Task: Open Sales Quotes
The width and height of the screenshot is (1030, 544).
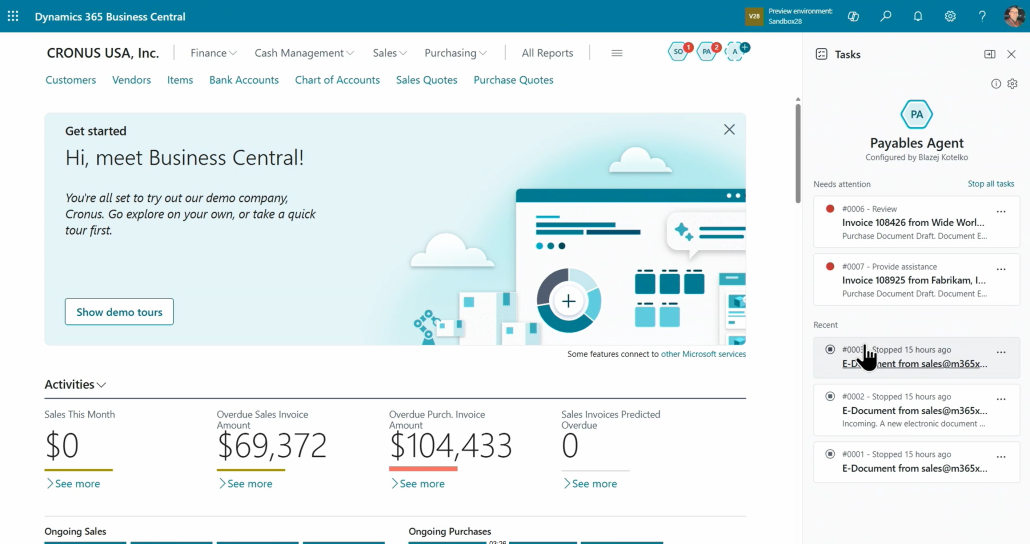Action: [x=426, y=80]
